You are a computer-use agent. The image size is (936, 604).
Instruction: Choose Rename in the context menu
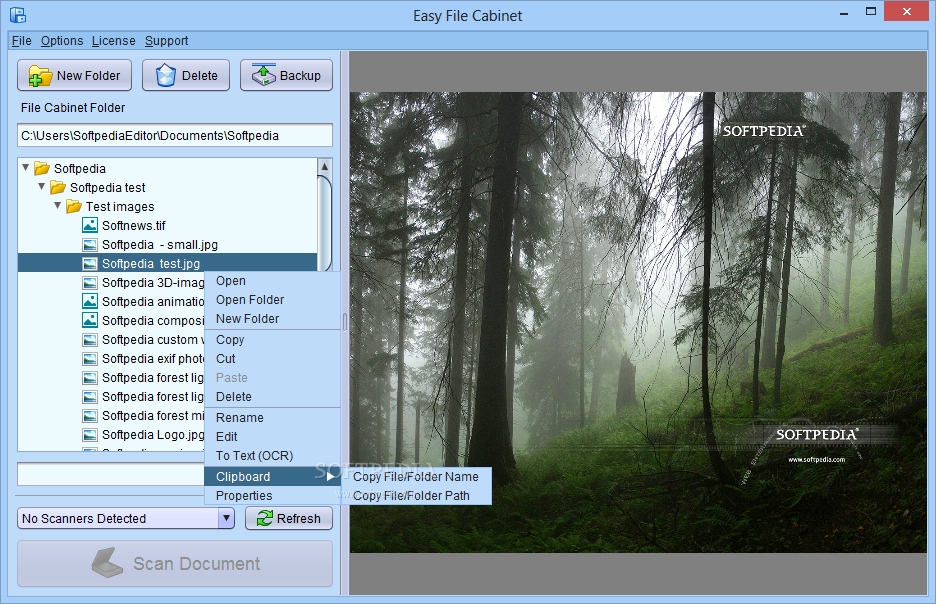coord(272,418)
